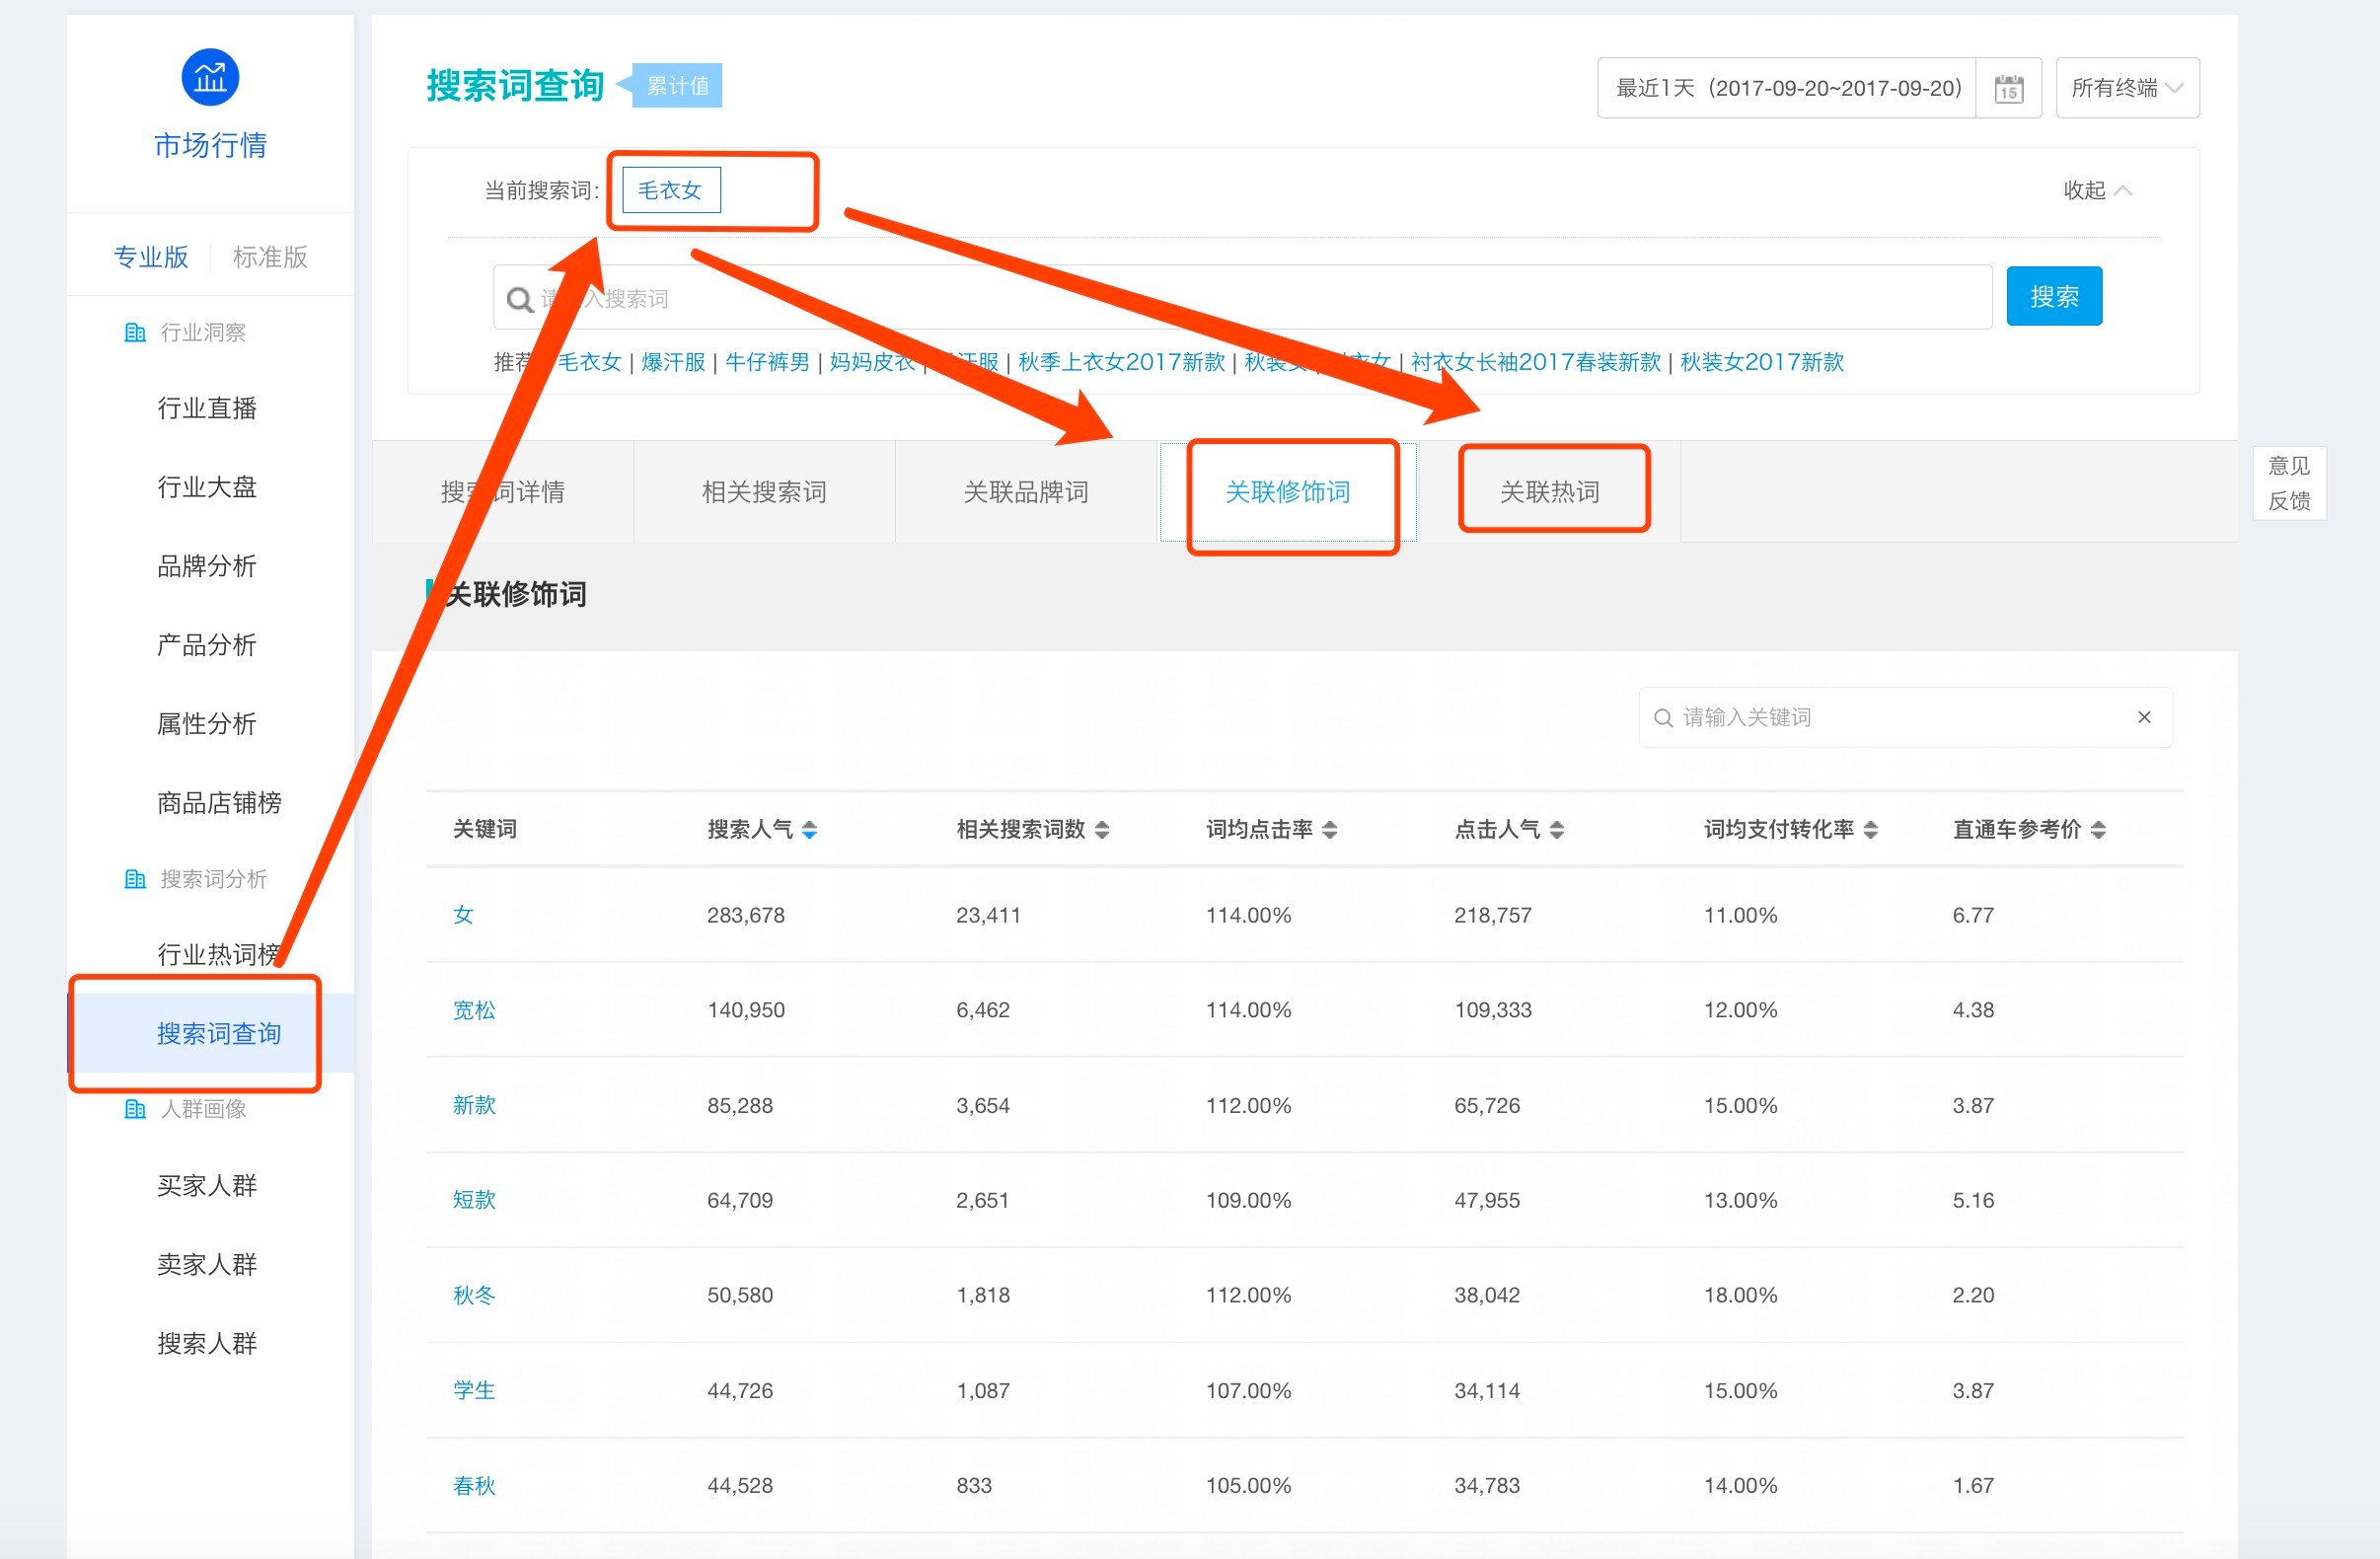Click the magnifier icon in main search box
This screenshot has height=1559, width=2380.
[x=520, y=299]
